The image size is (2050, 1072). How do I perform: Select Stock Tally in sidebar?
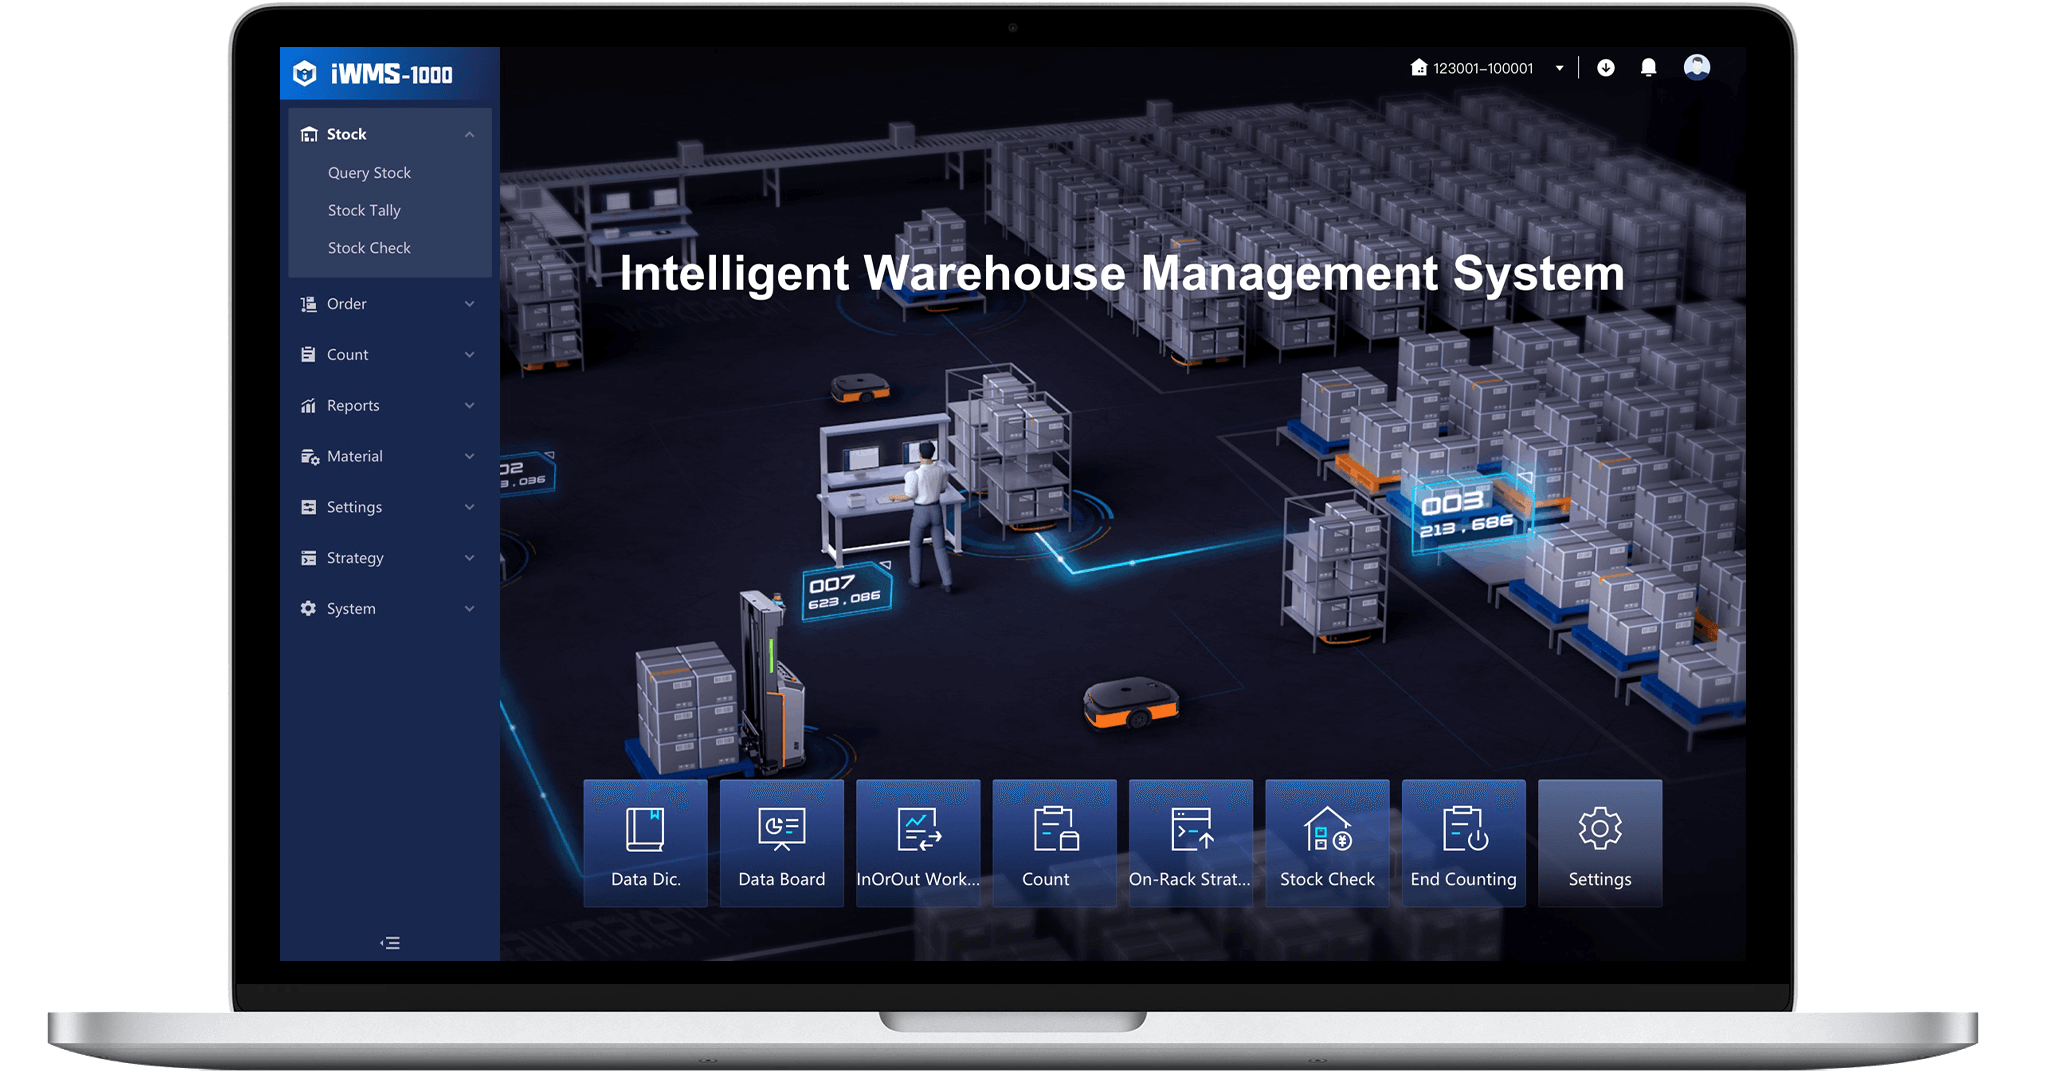364,211
